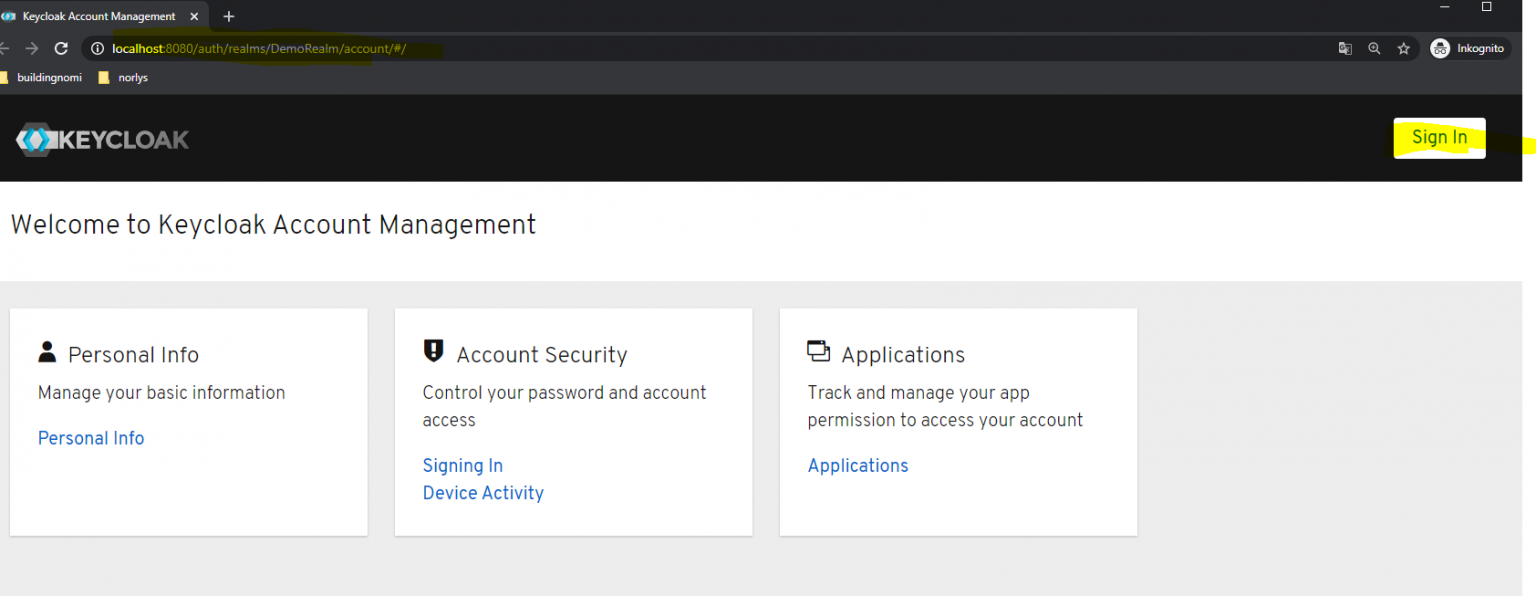Open the Inkognito profile indicator
Viewport: 1536px width, 596px height.
(1467, 48)
